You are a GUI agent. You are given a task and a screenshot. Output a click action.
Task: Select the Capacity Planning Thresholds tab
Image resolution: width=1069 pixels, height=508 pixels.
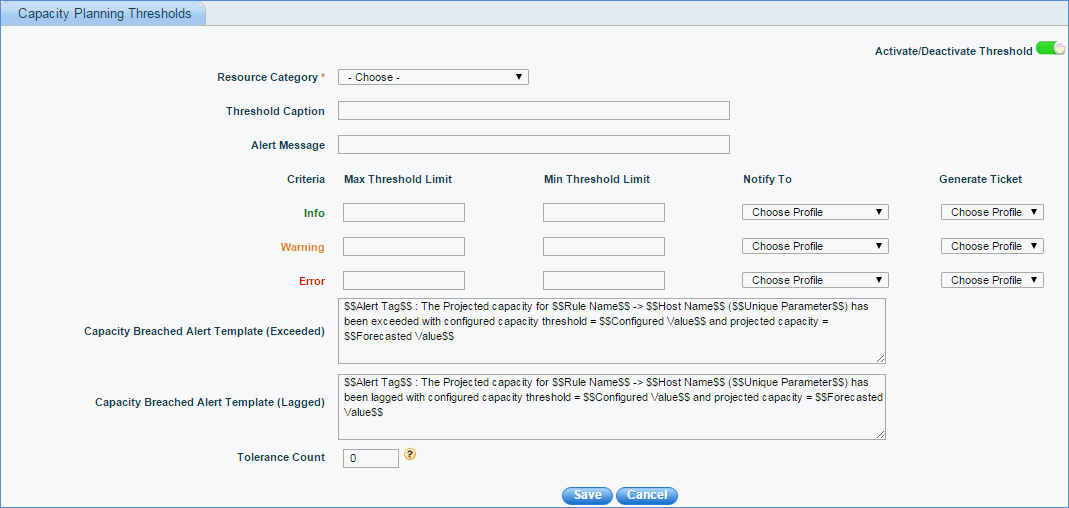(x=104, y=14)
